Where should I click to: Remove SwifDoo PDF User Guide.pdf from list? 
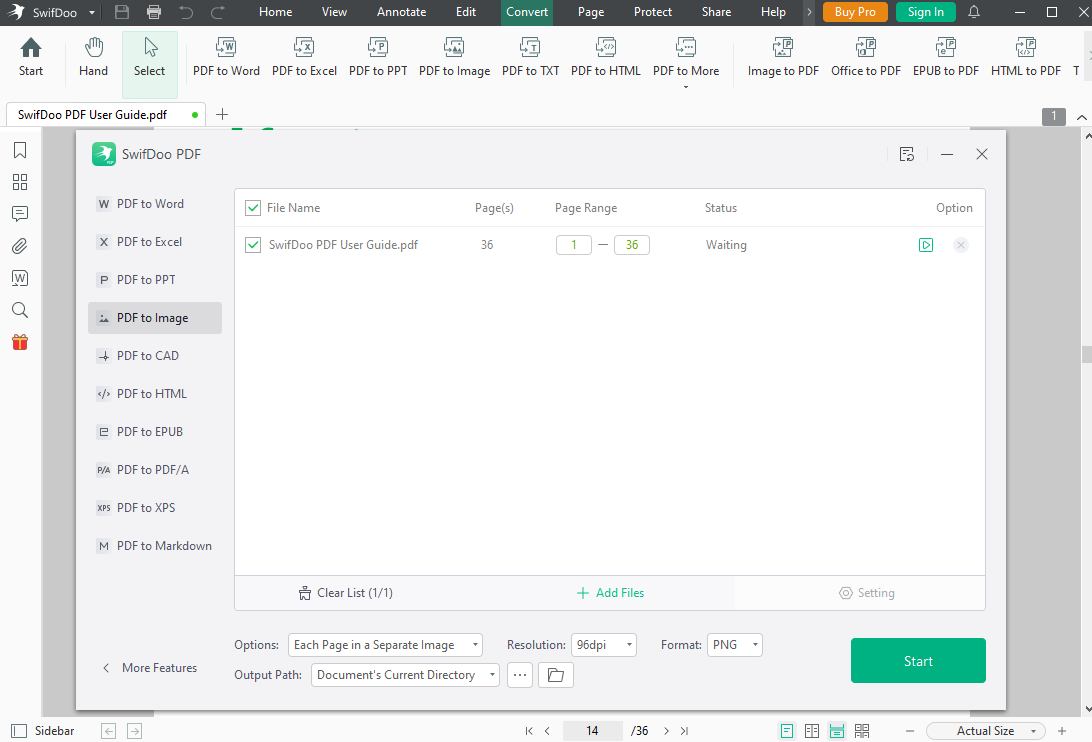(960, 245)
